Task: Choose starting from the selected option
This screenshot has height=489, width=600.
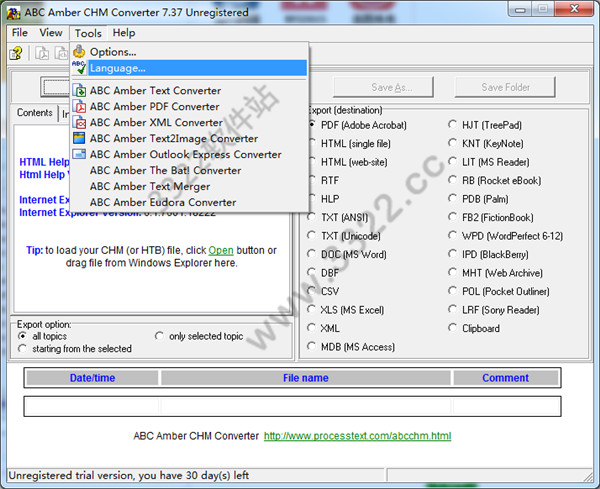Action: [x=75, y=349]
